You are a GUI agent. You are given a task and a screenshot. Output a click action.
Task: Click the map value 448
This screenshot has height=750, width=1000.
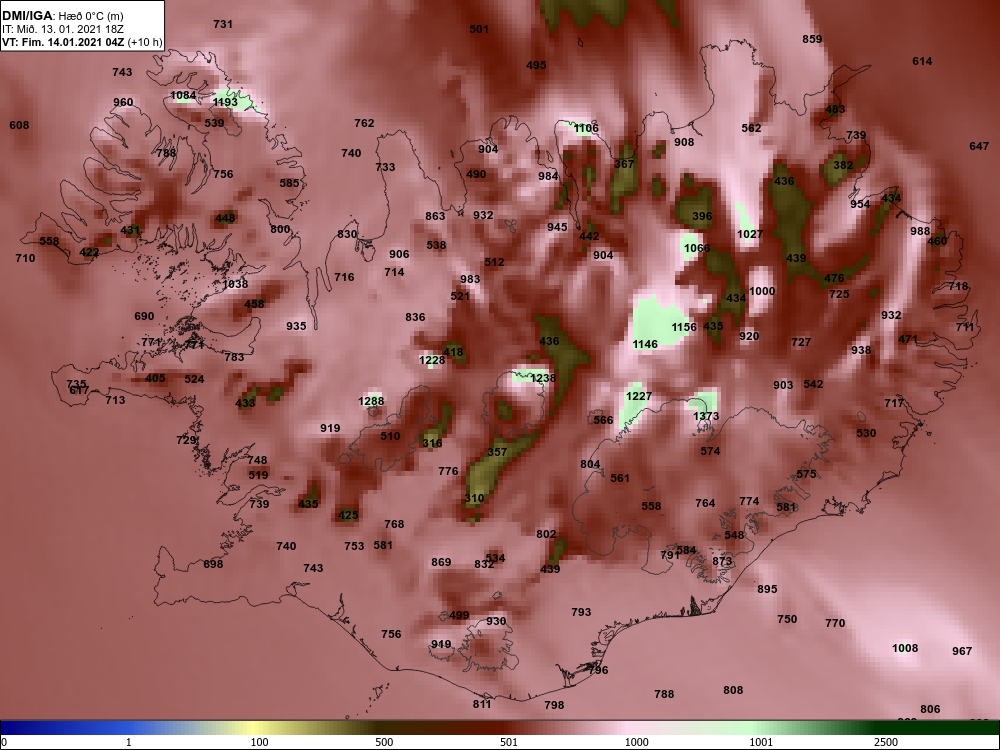pyautogui.click(x=225, y=218)
